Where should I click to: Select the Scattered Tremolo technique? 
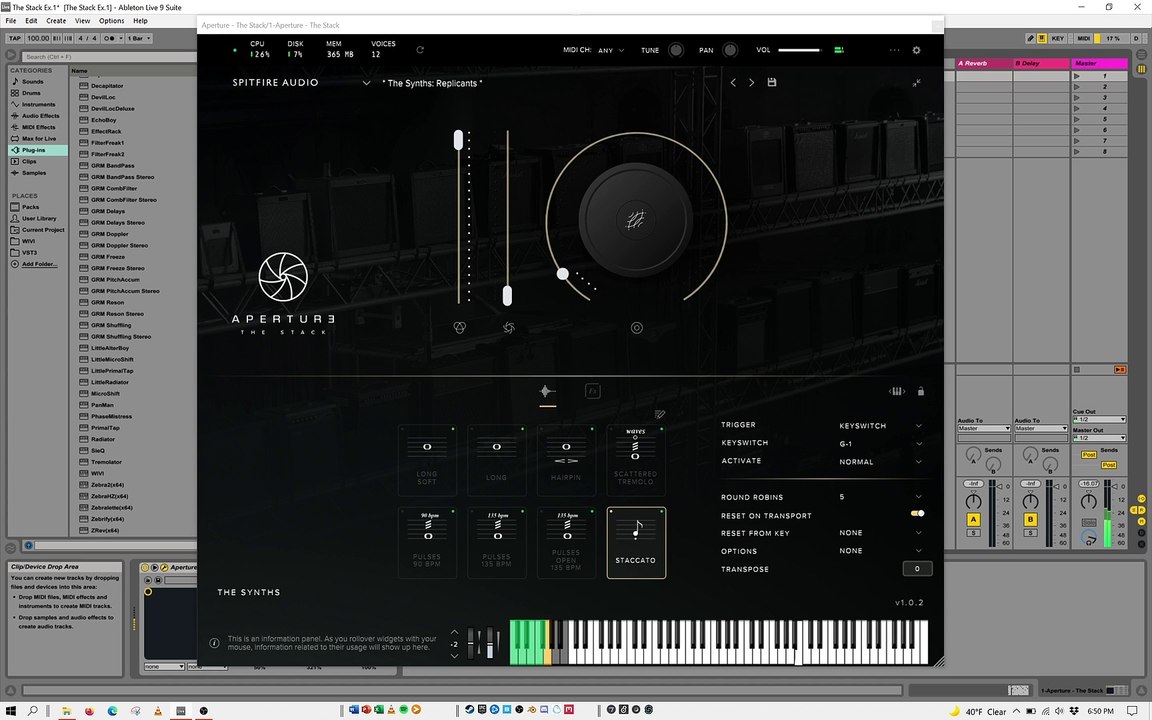[636, 460]
